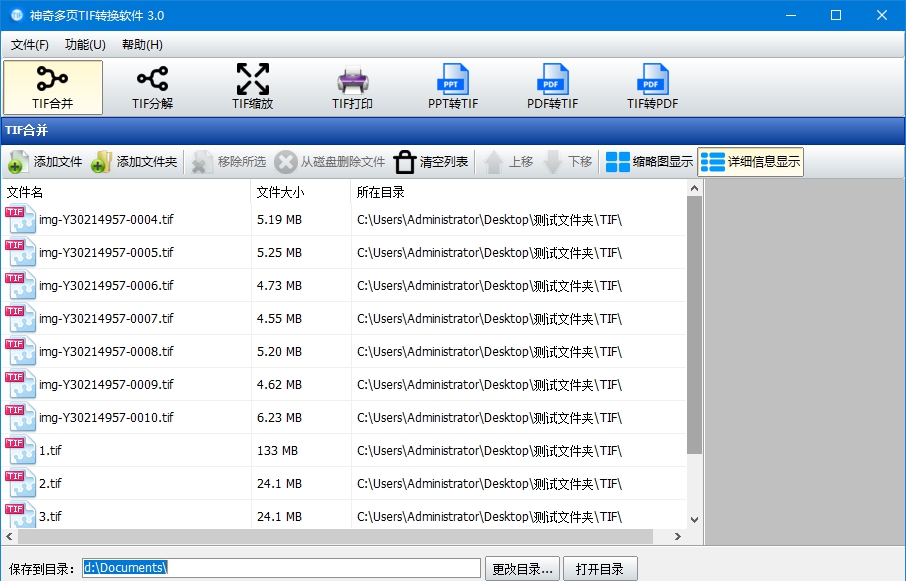Open the 文件(F) menu
Viewport: 906px width, 581px height.
(x=30, y=45)
